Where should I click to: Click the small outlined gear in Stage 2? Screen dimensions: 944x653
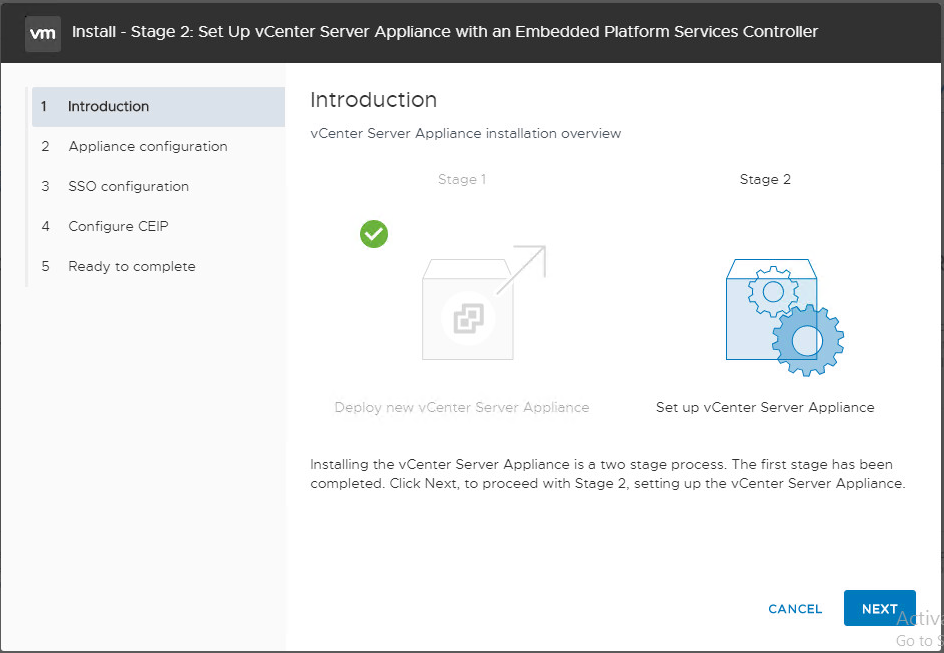tap(772, 292)
